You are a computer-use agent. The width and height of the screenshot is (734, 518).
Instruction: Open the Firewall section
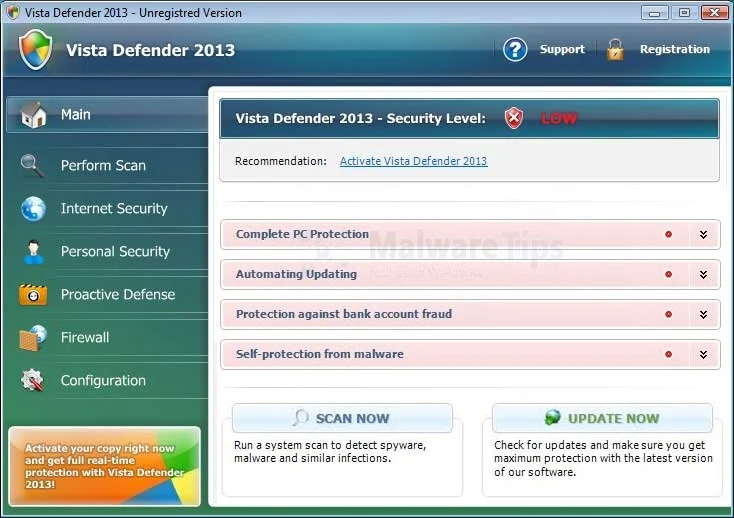(x=107, y=338)
